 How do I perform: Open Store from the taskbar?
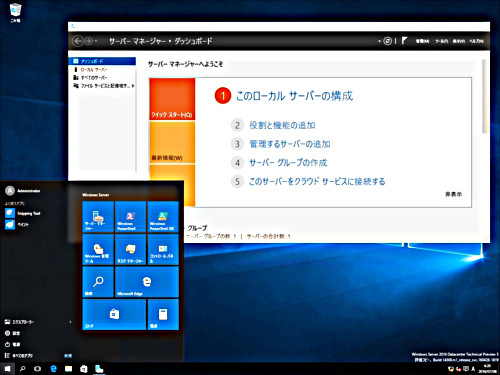[84, 369]
